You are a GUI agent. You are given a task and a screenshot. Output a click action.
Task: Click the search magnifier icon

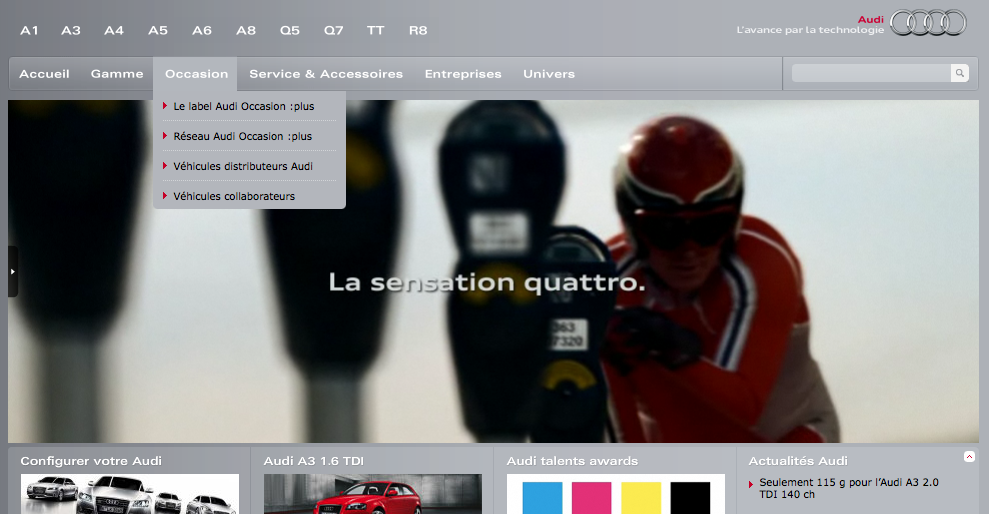(959, 73)
